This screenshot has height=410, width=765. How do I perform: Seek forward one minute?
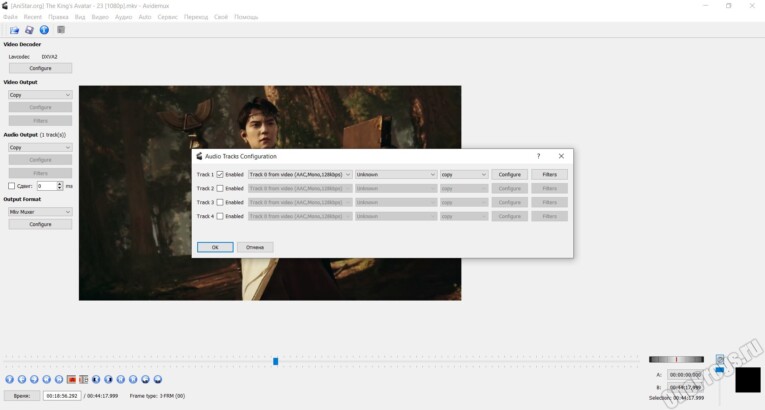(x=158, y=379)
